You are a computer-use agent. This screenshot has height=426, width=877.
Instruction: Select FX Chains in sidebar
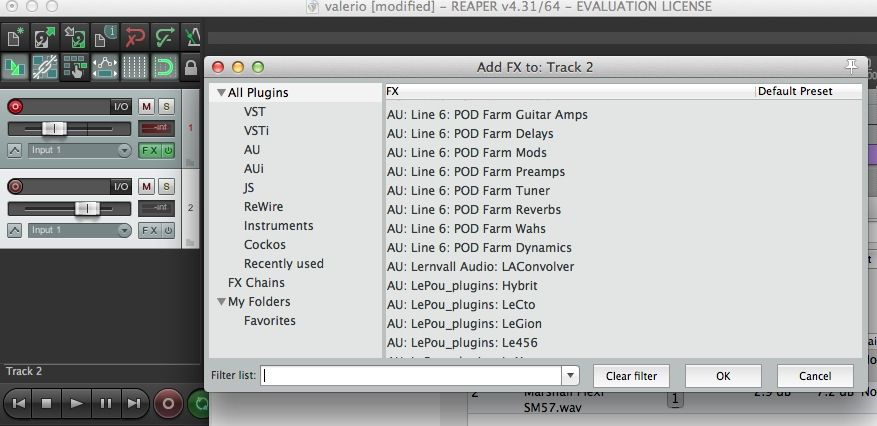256,283
